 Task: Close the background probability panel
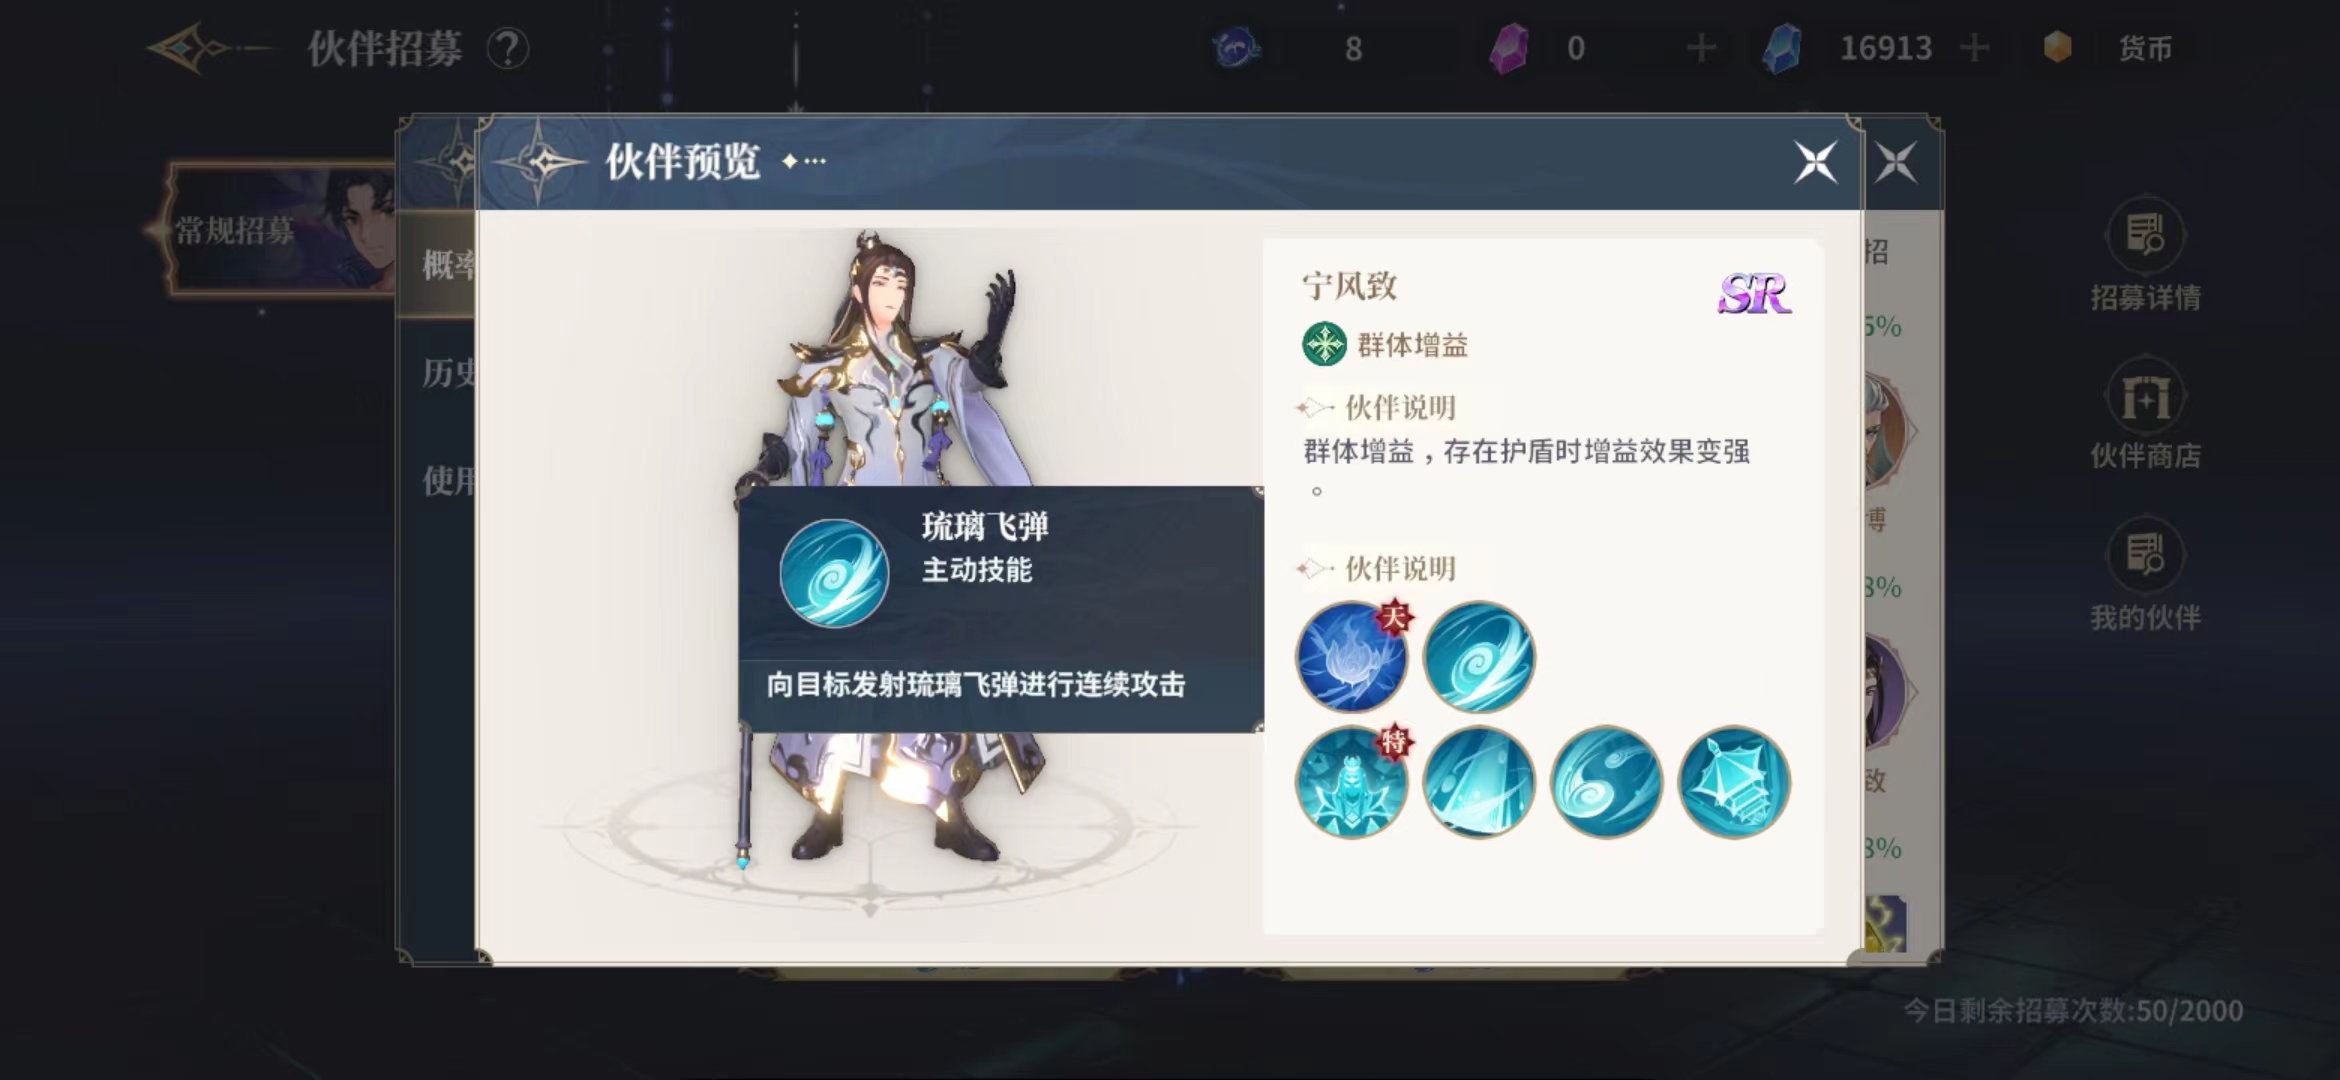[1896, 162]
